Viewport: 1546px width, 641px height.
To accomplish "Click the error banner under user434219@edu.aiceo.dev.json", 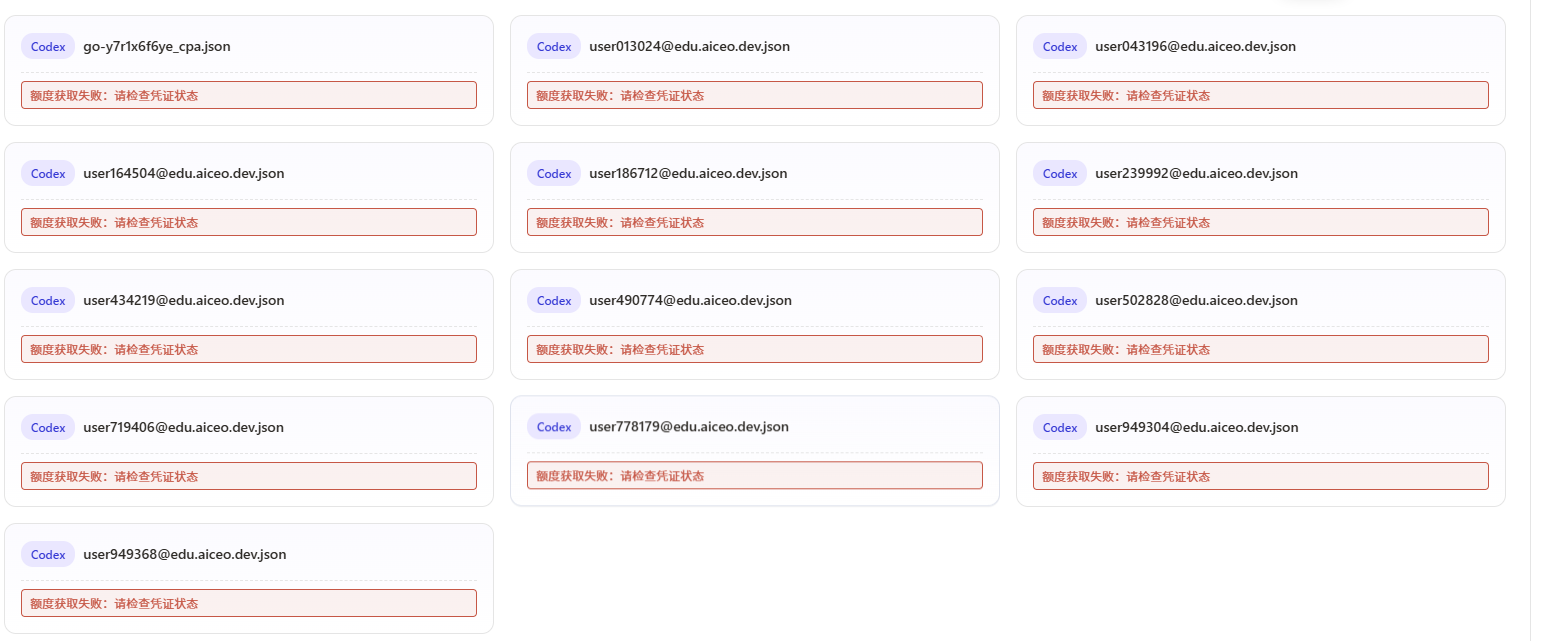I will (249, 349).
